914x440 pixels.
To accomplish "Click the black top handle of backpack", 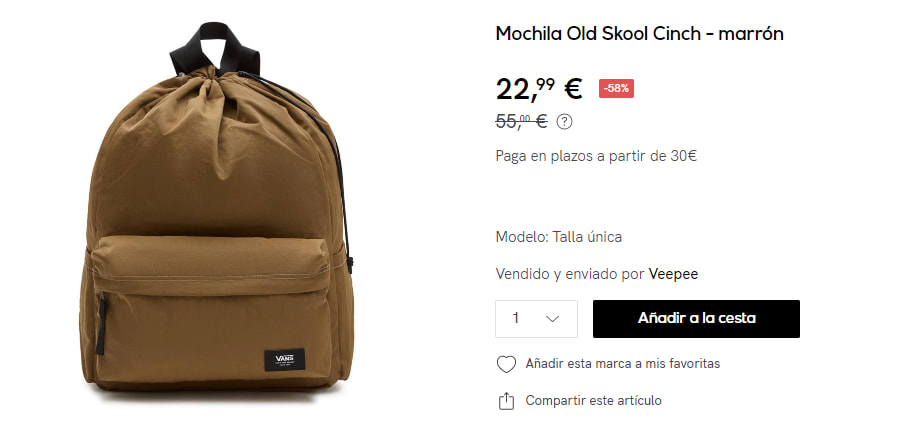I will pyautogui.click(x=215, y=48).
